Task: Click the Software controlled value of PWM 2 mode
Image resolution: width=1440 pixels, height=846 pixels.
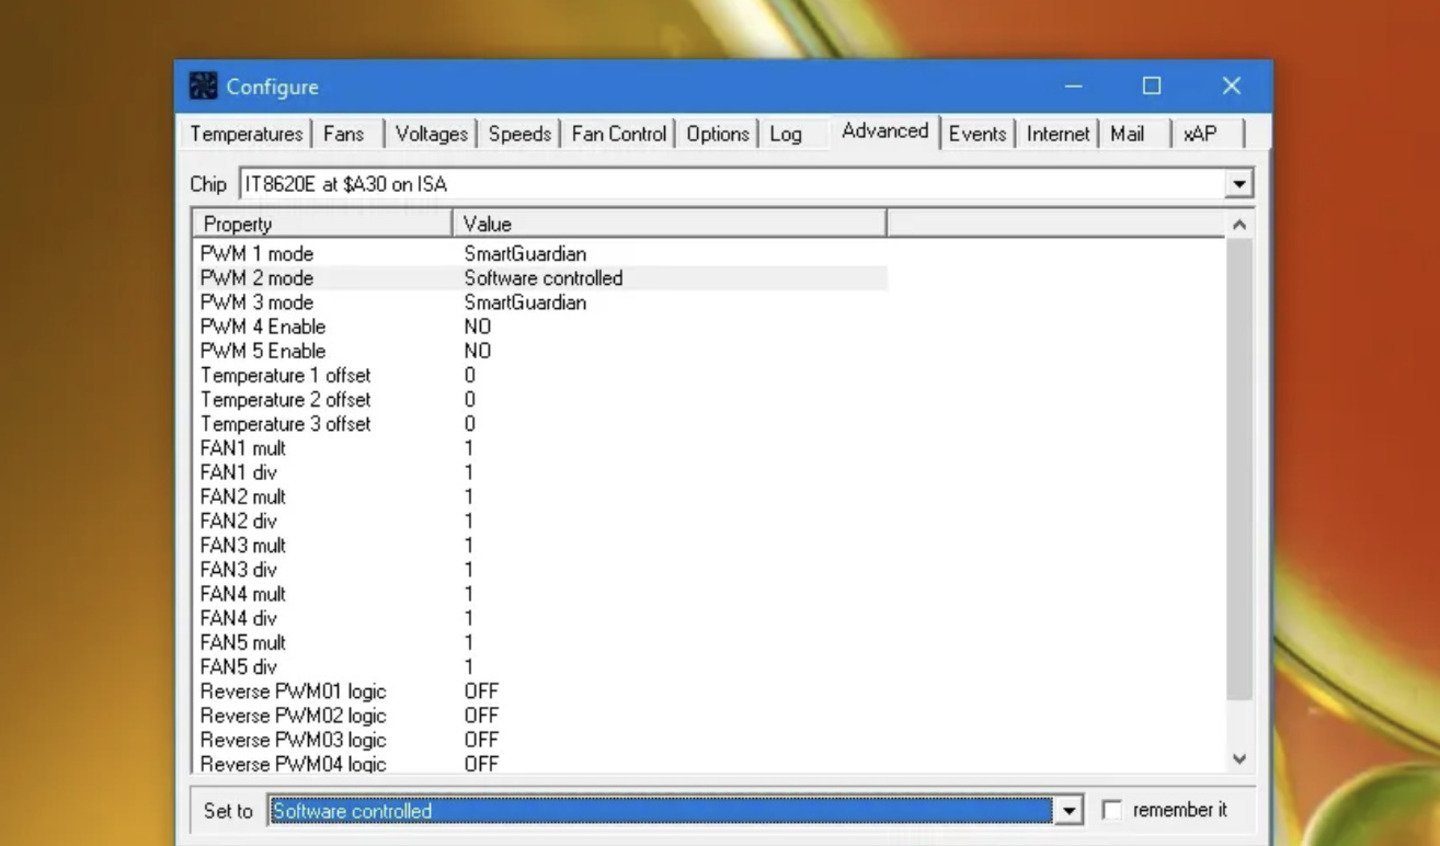Action: (543, 278)
